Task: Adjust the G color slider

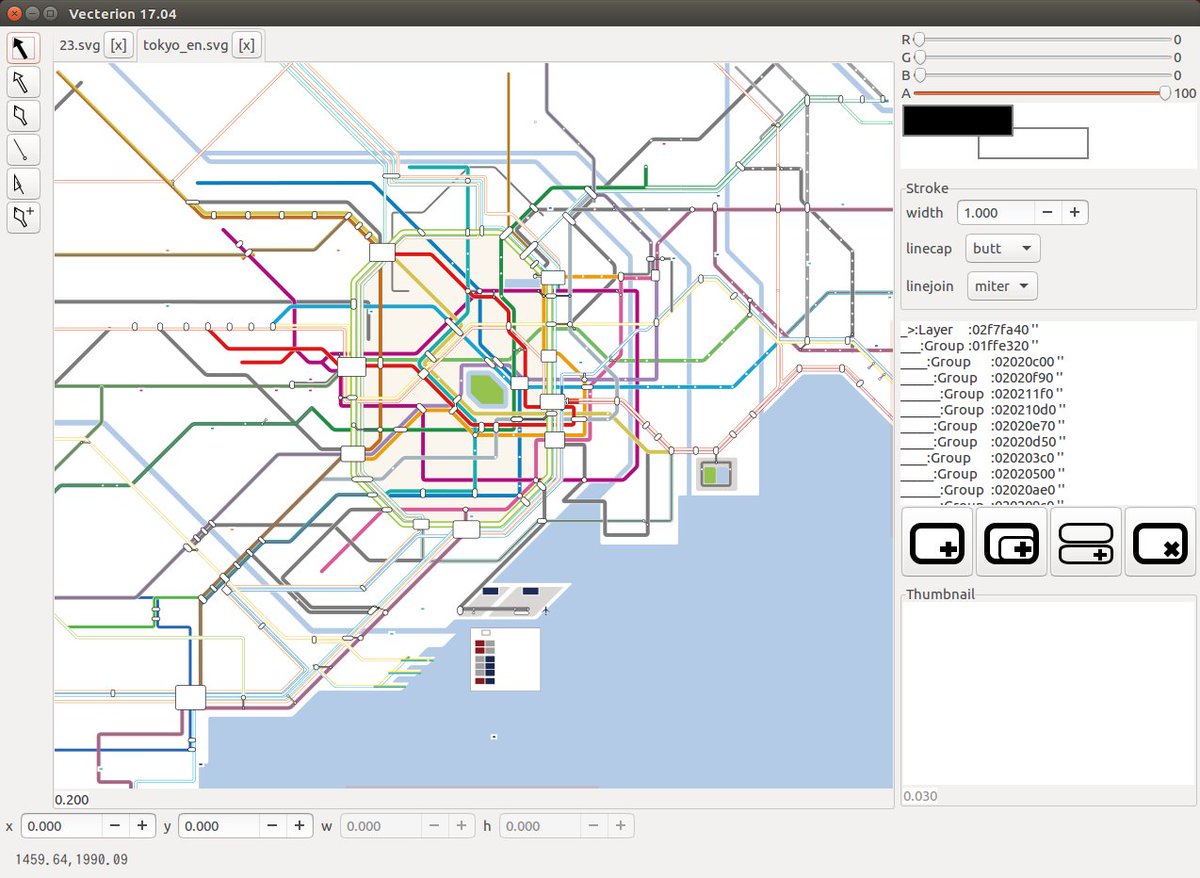Action: pos(1040,57)
